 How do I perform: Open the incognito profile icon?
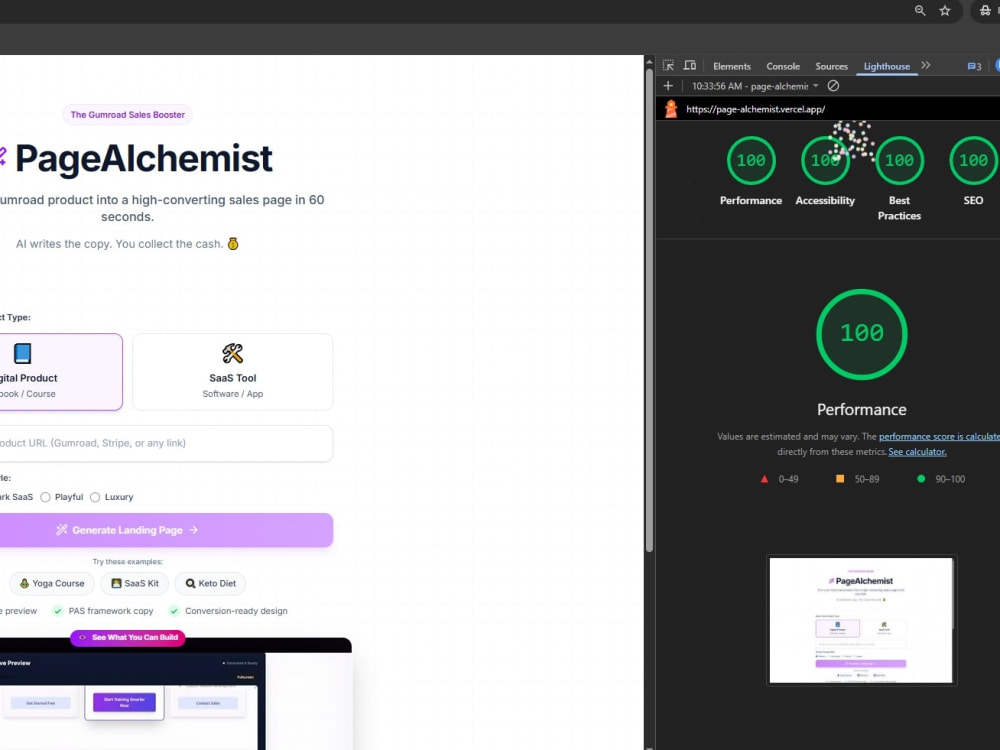point(985,10)
